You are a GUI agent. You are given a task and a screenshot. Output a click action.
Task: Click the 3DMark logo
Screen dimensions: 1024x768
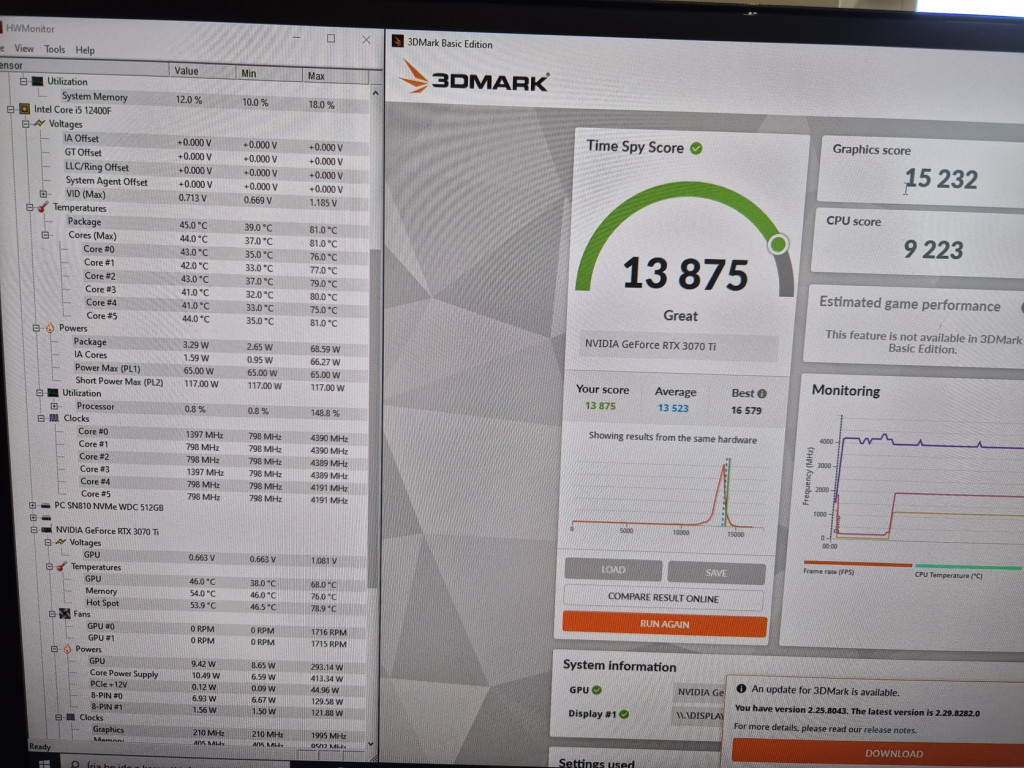[x=474, y=78]
